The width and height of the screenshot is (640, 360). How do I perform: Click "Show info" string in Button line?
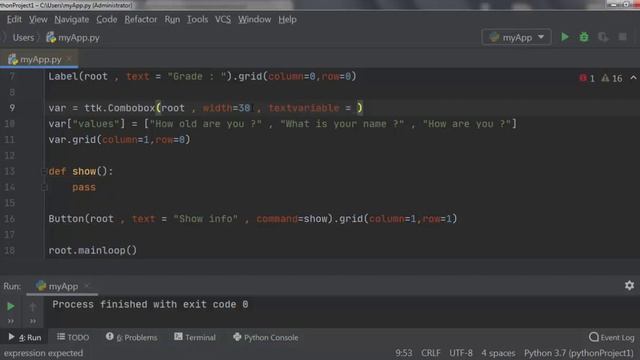[x=205, y=219]
